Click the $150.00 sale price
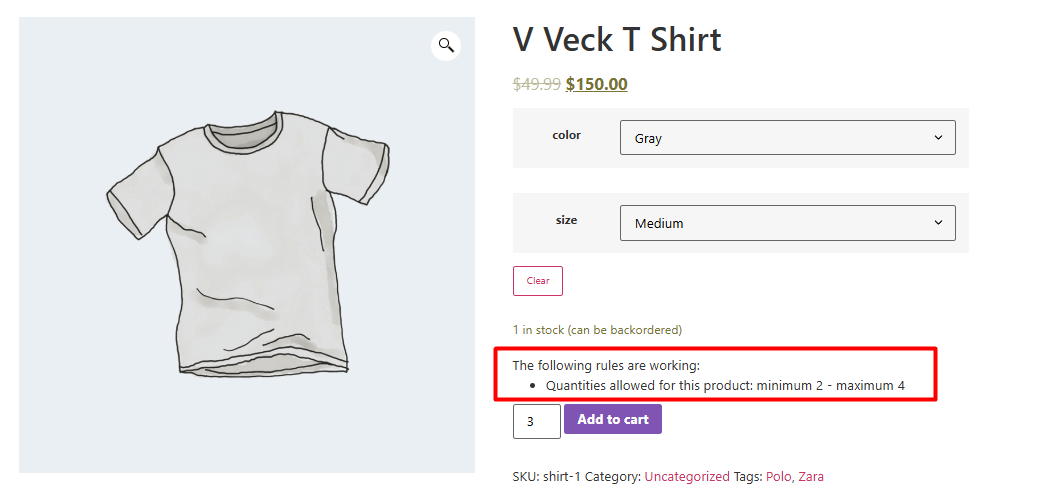 tap(596, 84)
